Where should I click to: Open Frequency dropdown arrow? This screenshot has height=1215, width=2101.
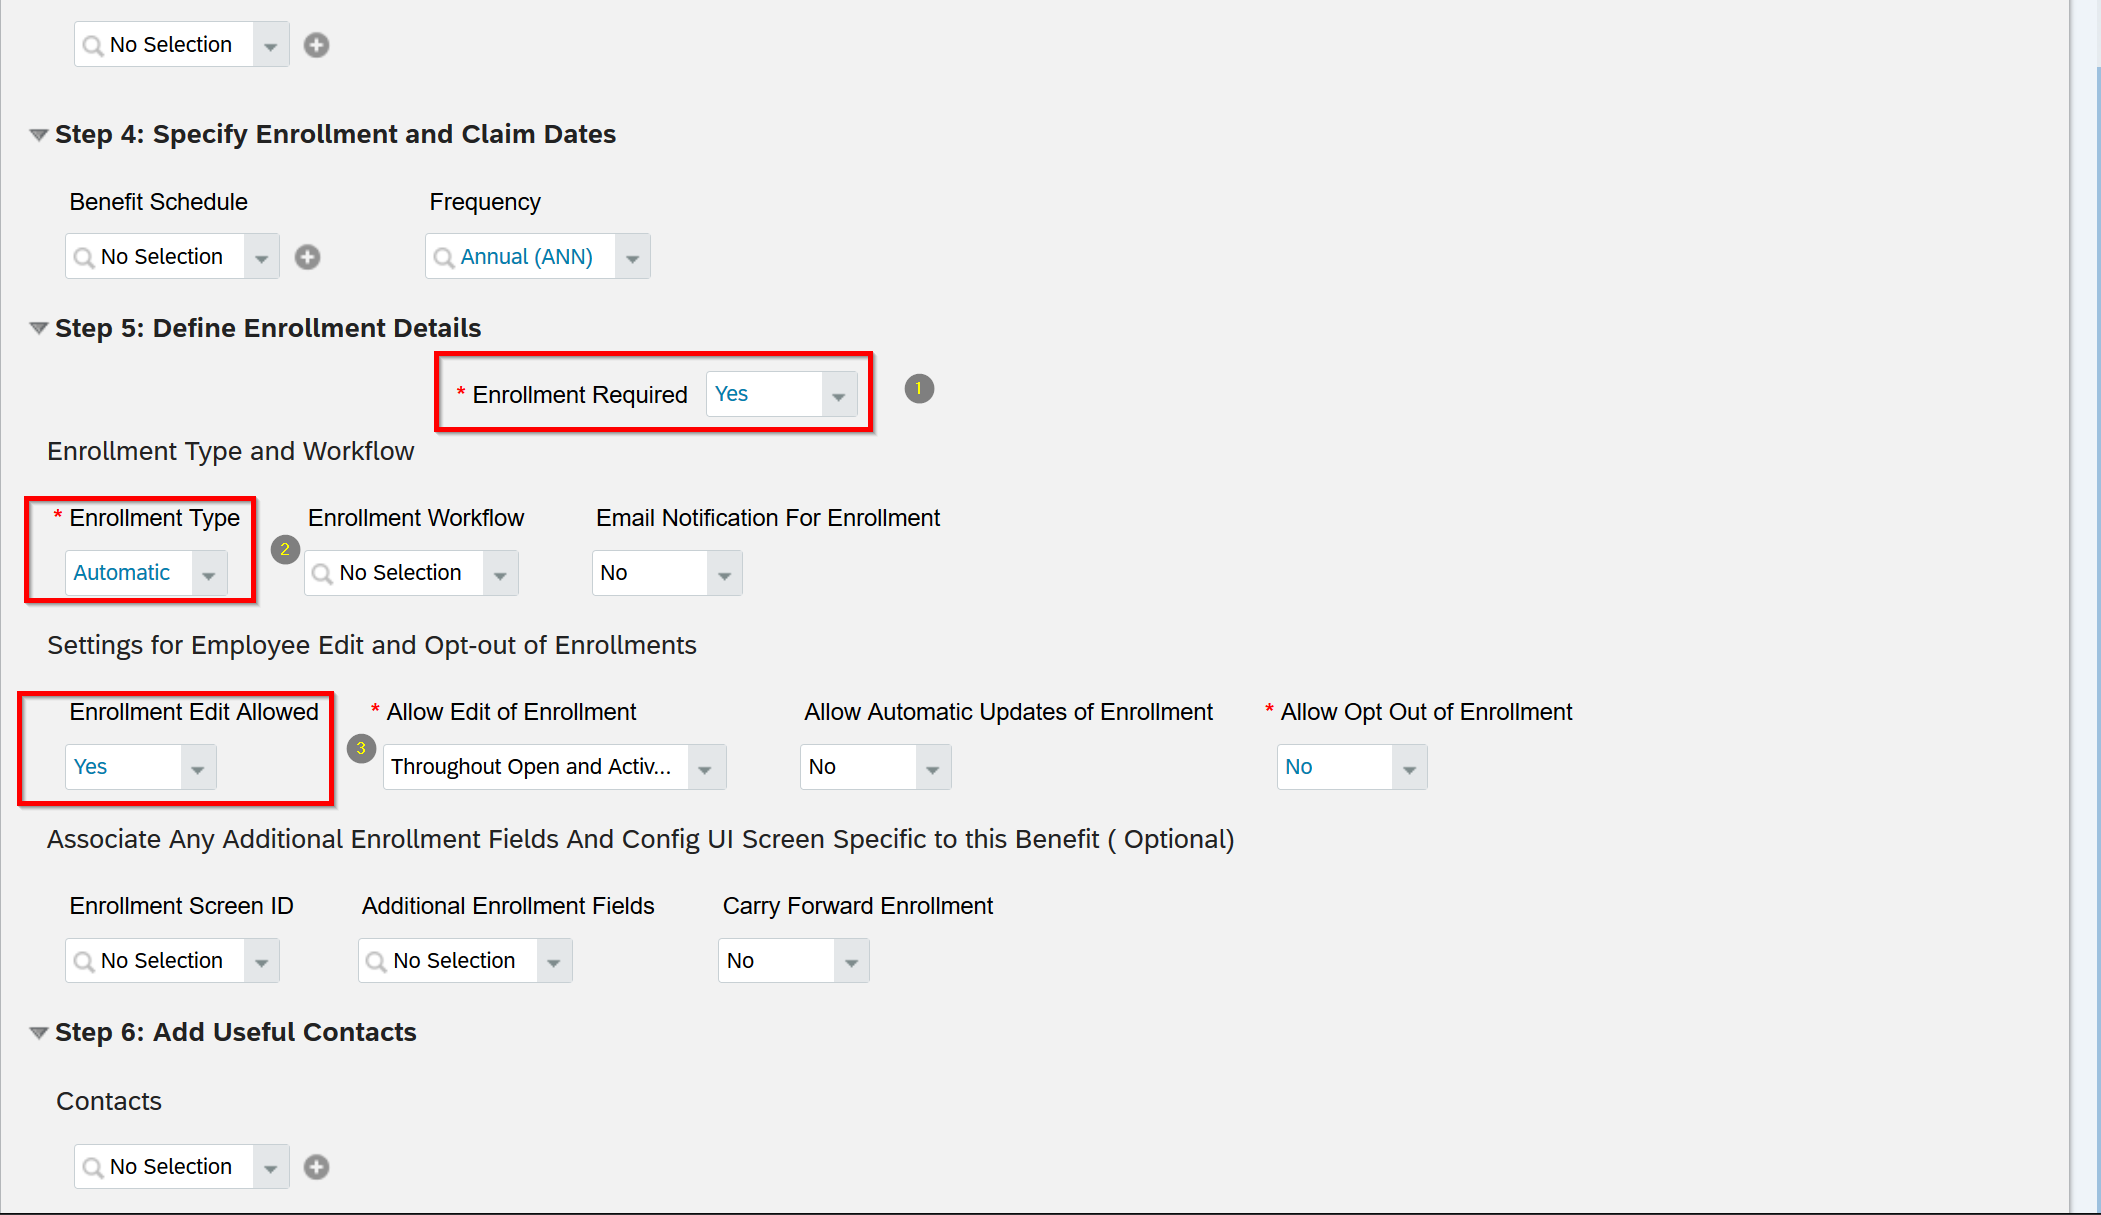point(632,257)
